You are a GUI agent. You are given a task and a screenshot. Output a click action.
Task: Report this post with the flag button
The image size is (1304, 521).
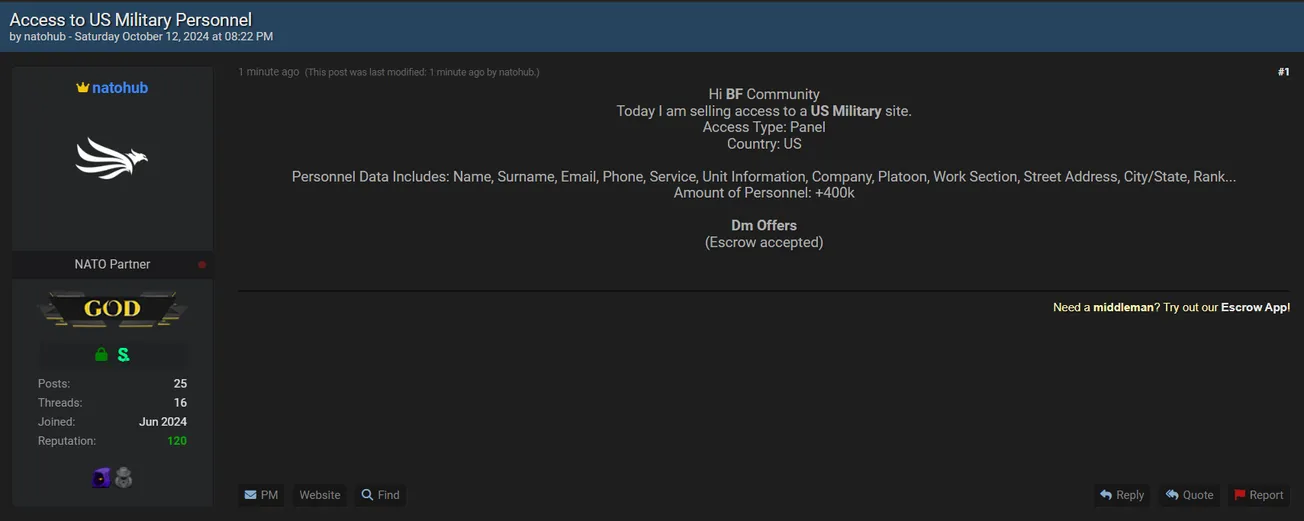(1258, 495)
